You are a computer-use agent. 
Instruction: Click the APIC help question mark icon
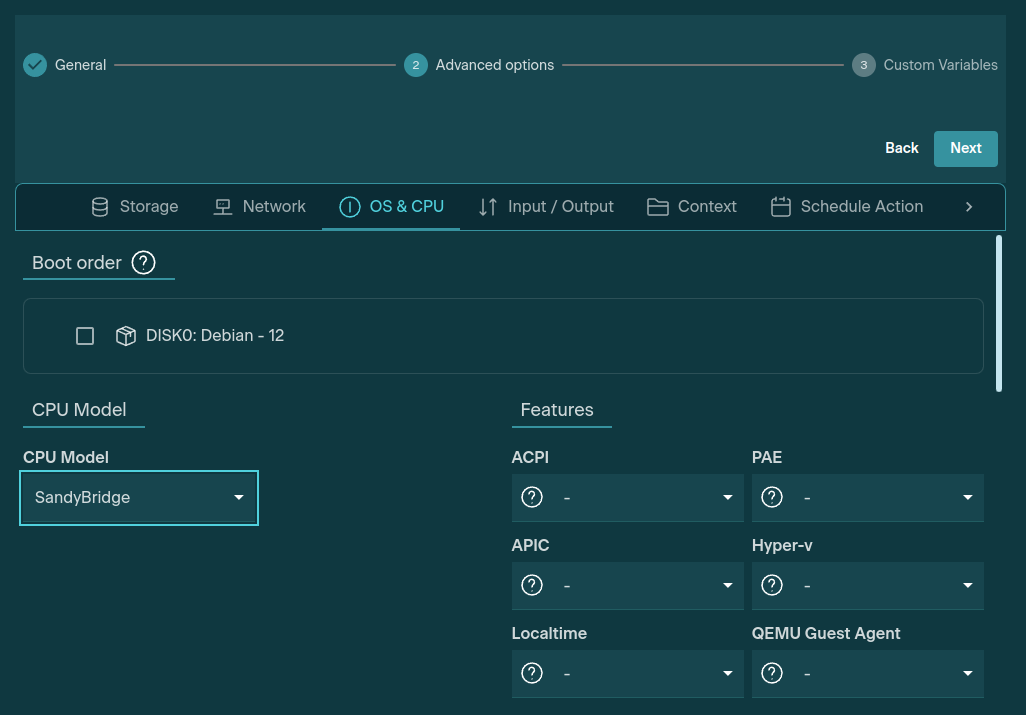pos(532,585)
